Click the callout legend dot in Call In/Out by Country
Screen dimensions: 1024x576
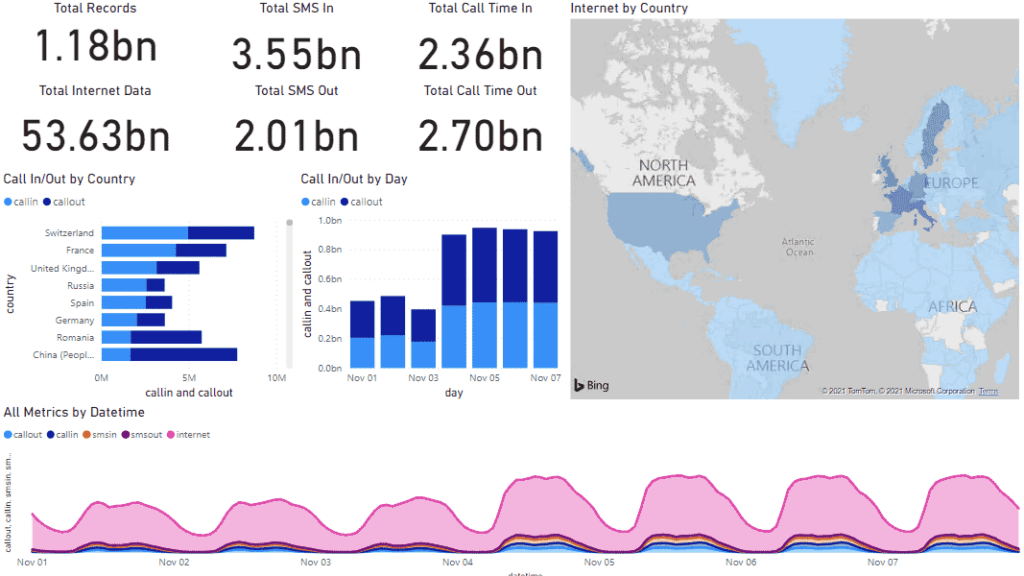(47, 202)
